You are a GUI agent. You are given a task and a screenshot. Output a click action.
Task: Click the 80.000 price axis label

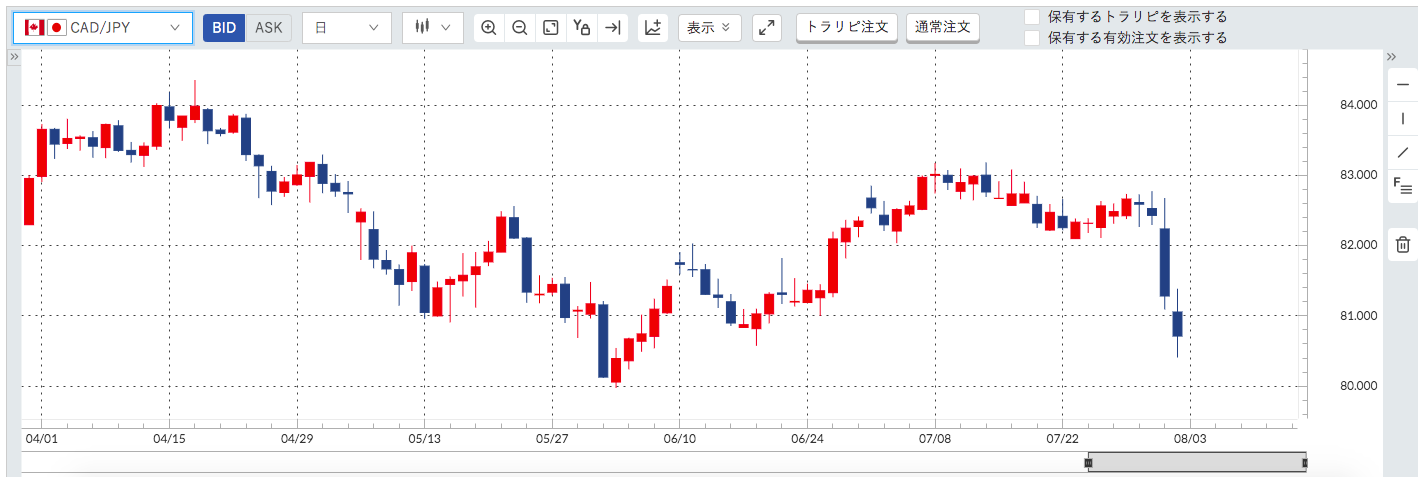click(x=1359, y=386)
